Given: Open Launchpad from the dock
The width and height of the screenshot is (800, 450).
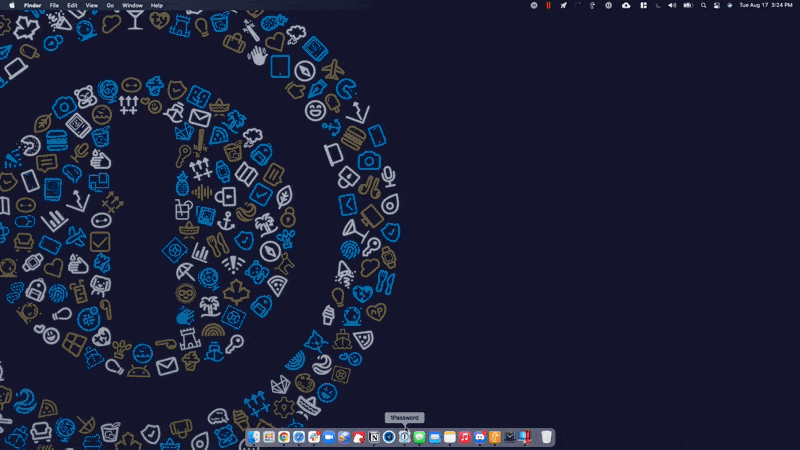Looking at the screenshot, I should coord(269,437).
